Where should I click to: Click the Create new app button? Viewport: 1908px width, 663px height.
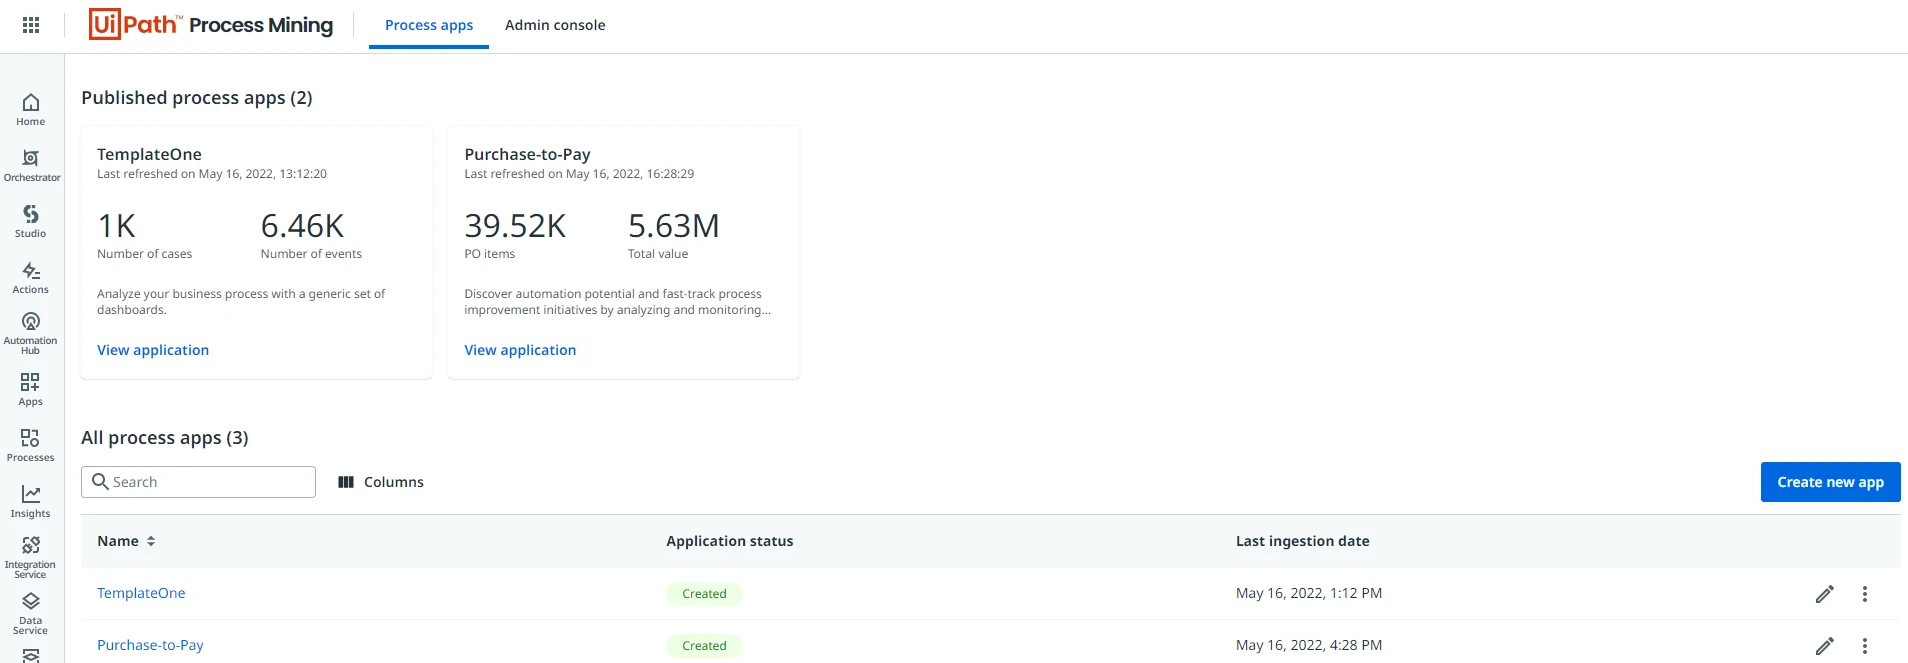(x=1830, y=482)
